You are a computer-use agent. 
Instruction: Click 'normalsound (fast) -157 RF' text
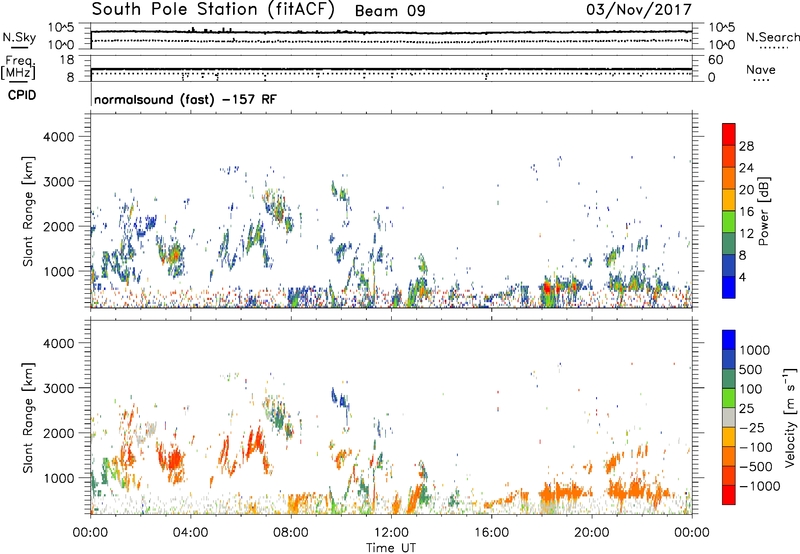185,99
